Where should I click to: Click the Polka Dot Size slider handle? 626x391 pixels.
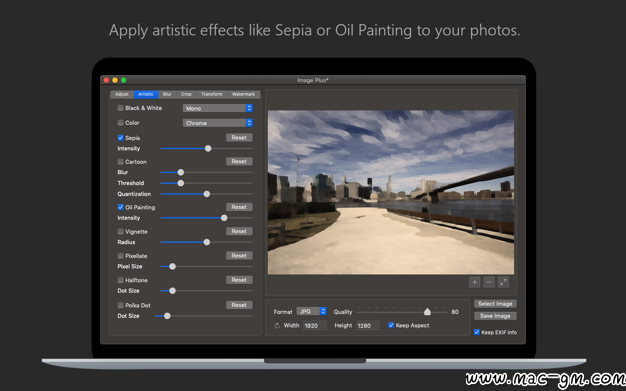tap(167, 316)
